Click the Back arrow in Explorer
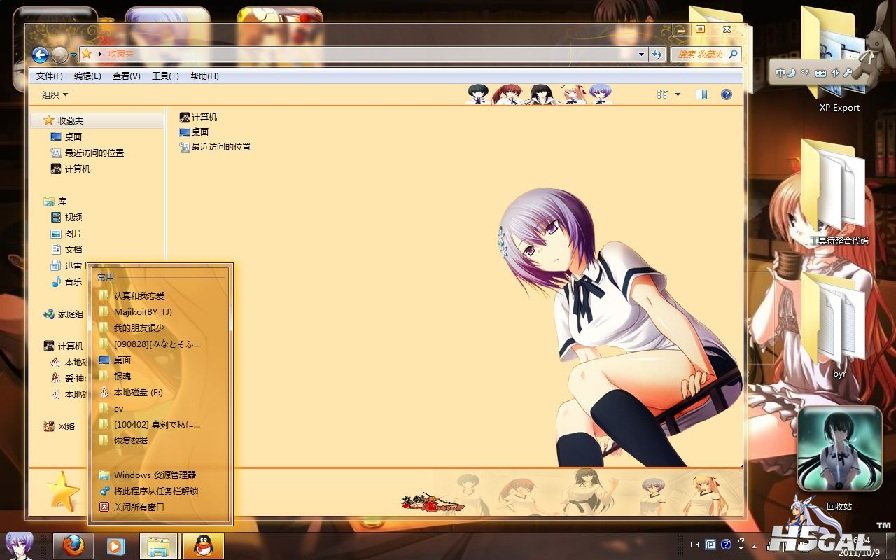896x560 pixels. (x=40, y=54)
